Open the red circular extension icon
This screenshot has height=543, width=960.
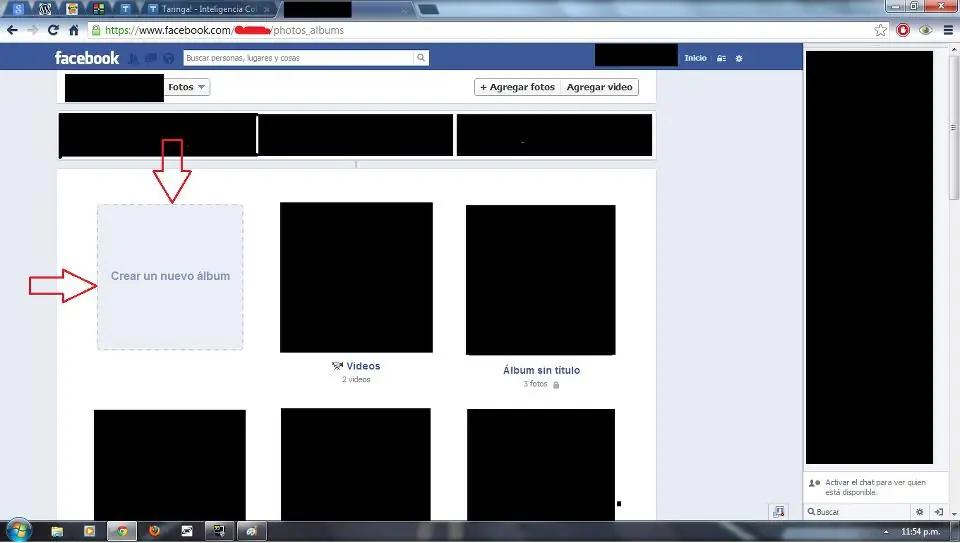click(903, 30)
